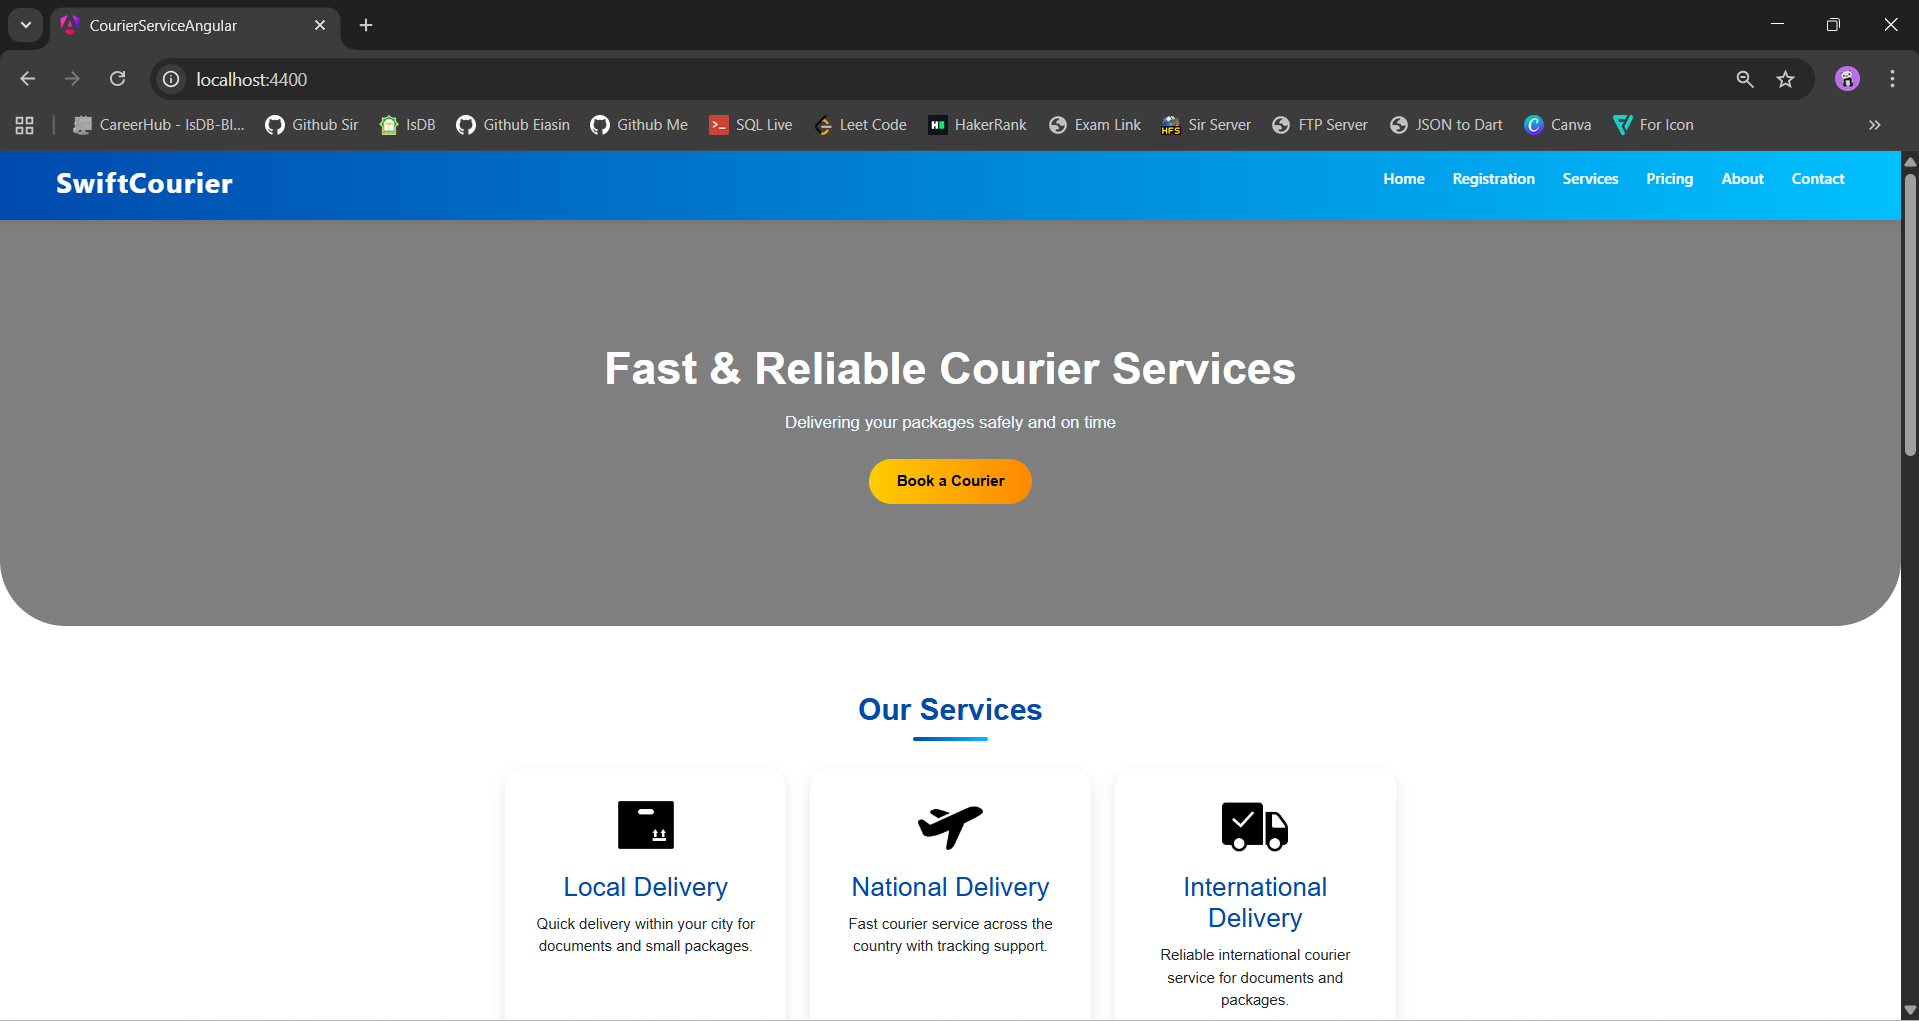Image resolution: width=1919 pixels, height=1021 pixels.
Task: Reload the page with the refresh icon
Action: 118,79
